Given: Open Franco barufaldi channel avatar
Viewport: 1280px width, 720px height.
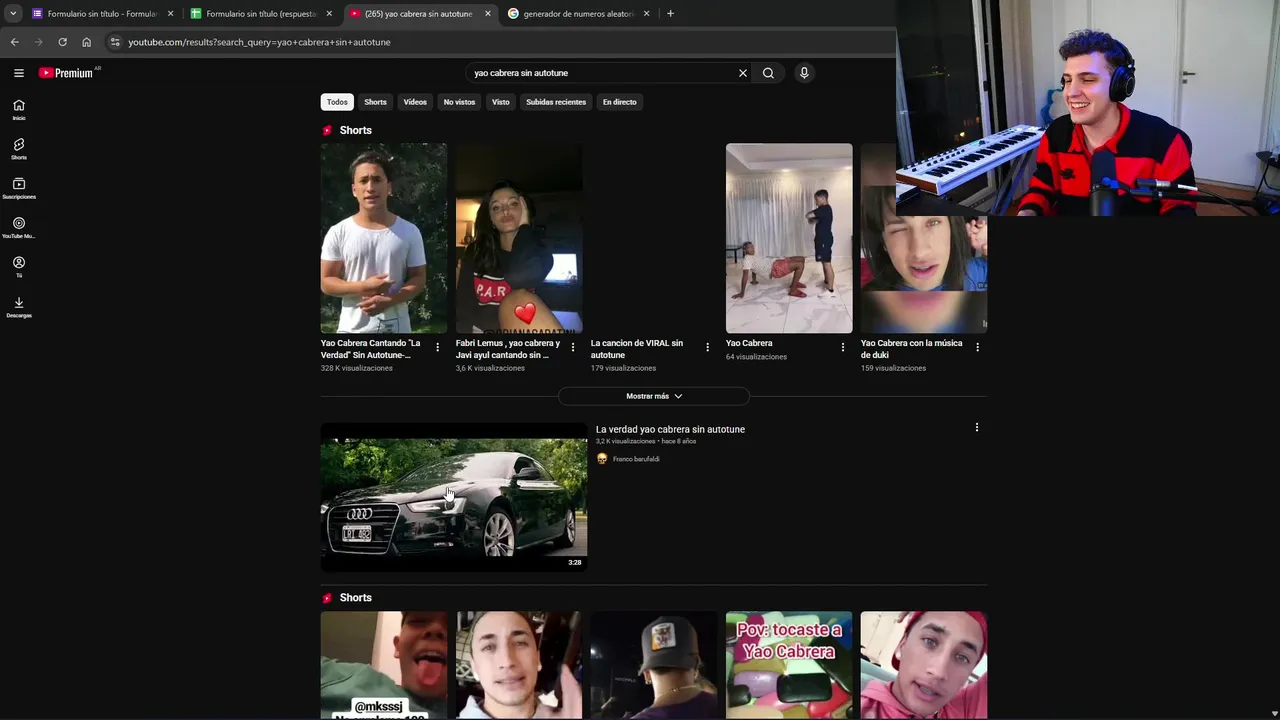Looking at the screenshot, I should (602, 459).
